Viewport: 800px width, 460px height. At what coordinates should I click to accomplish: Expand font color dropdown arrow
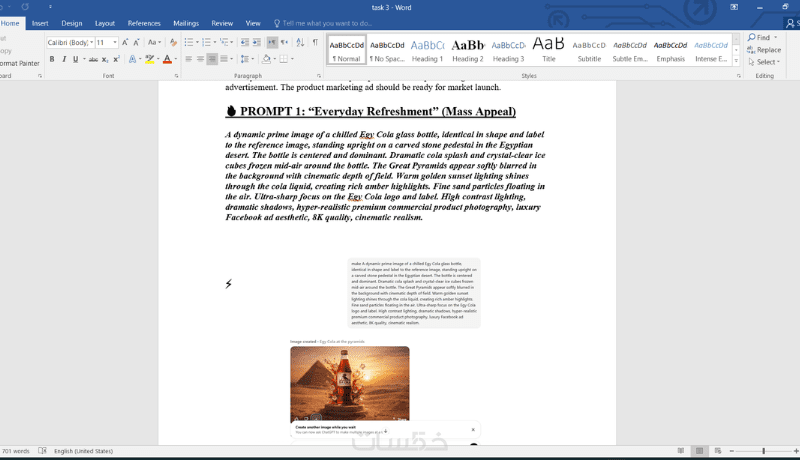[x=176, y=59]
